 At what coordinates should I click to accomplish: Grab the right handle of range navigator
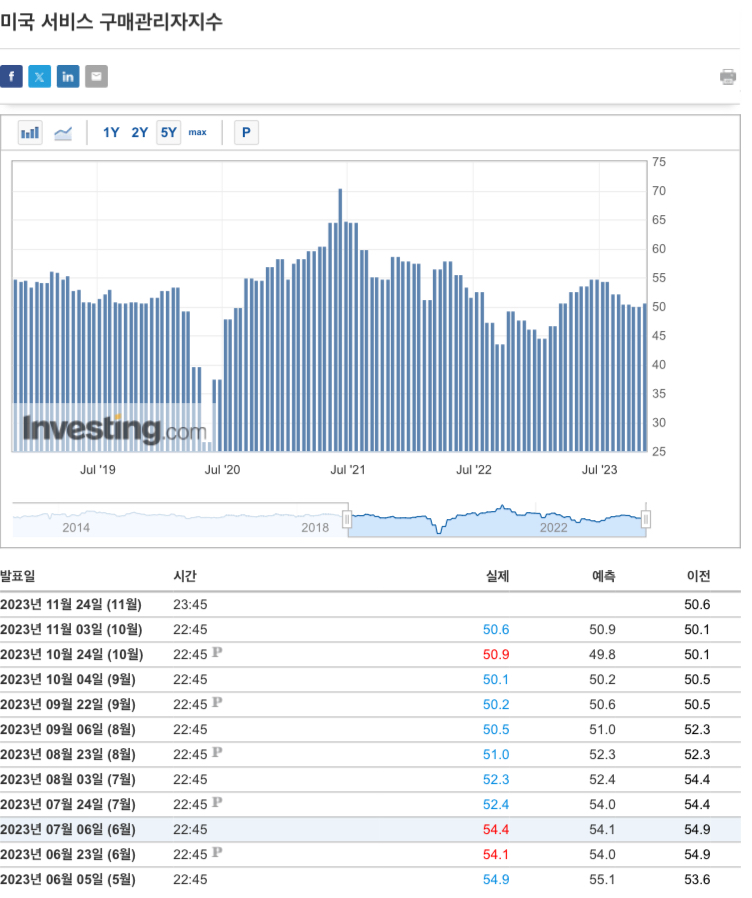(645, 519)
